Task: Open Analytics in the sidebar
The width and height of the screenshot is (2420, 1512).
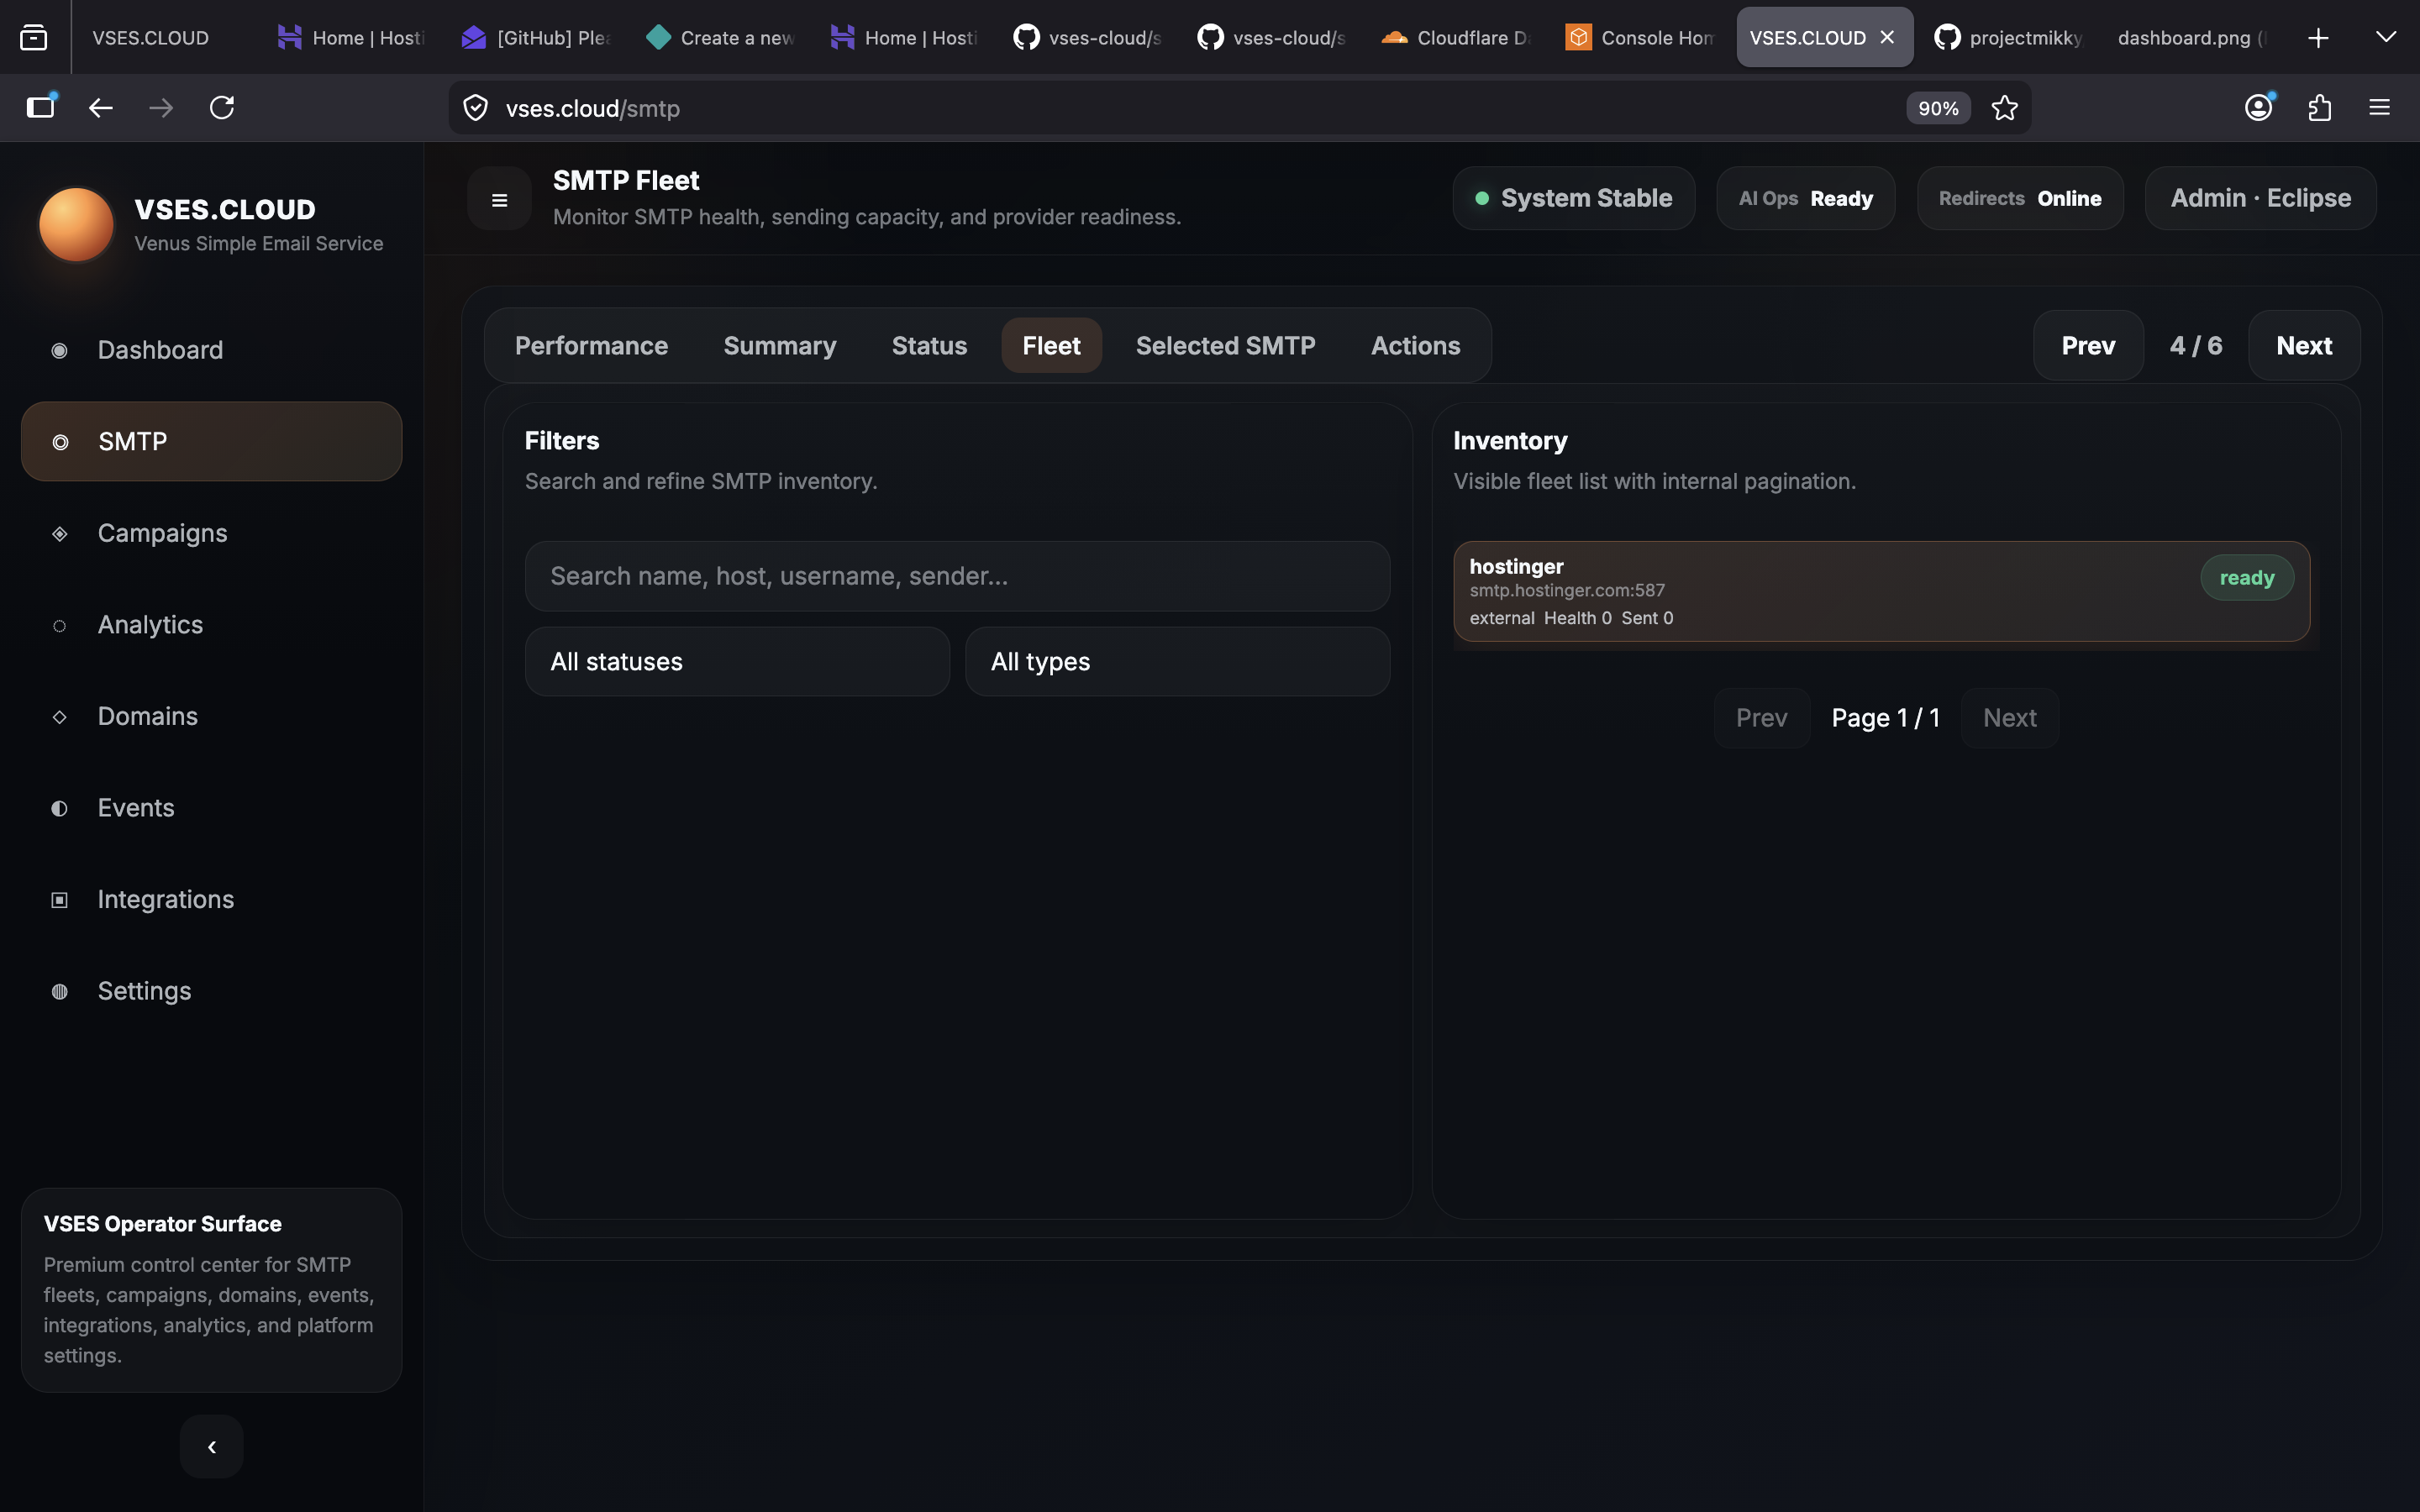Action: click(x=211, y=626)
